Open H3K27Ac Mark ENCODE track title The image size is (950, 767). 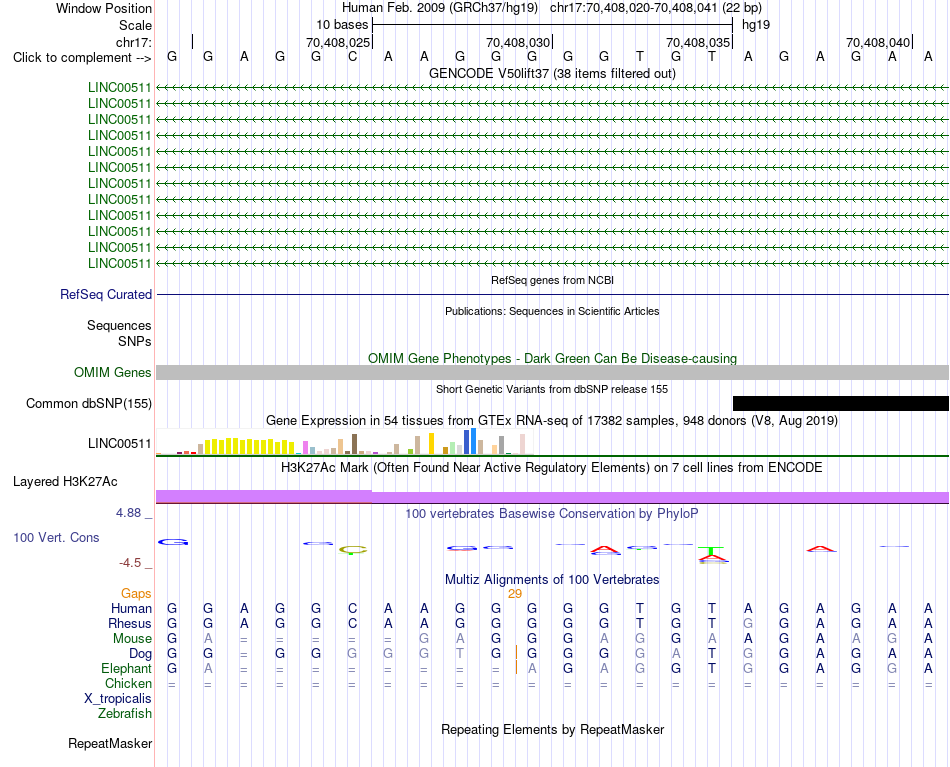pos(552,468)
